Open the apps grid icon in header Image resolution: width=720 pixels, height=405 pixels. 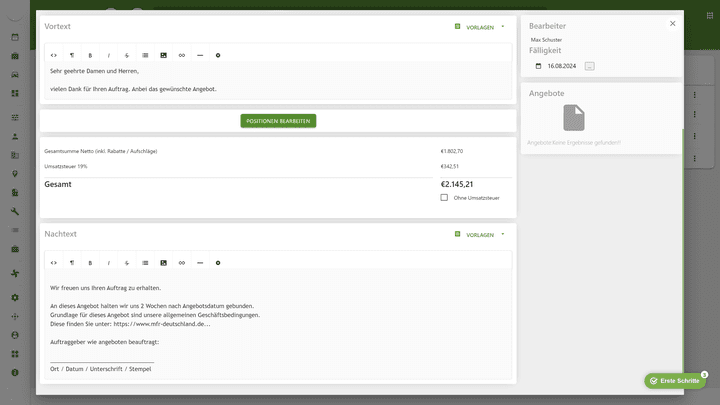[710, 16]
